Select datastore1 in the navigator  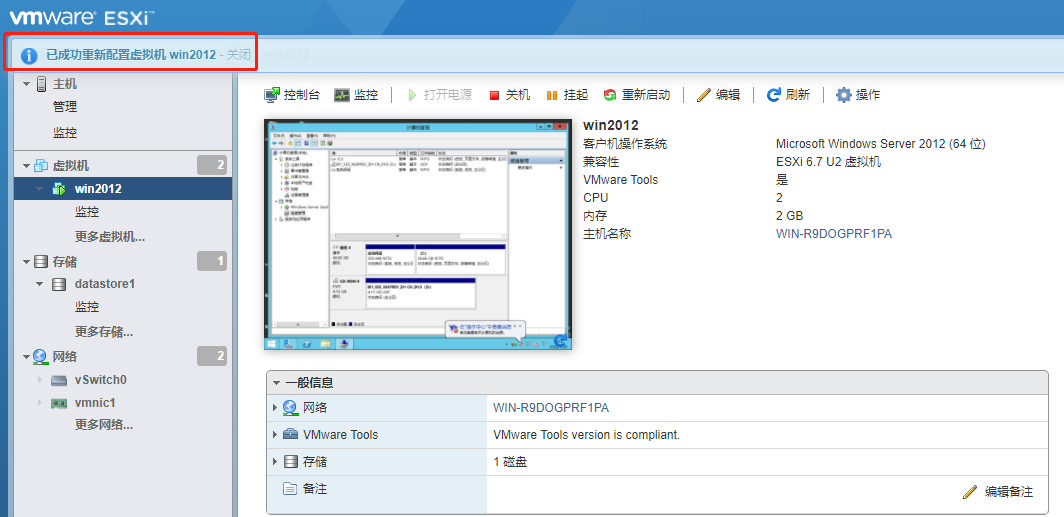pos(104,284)
